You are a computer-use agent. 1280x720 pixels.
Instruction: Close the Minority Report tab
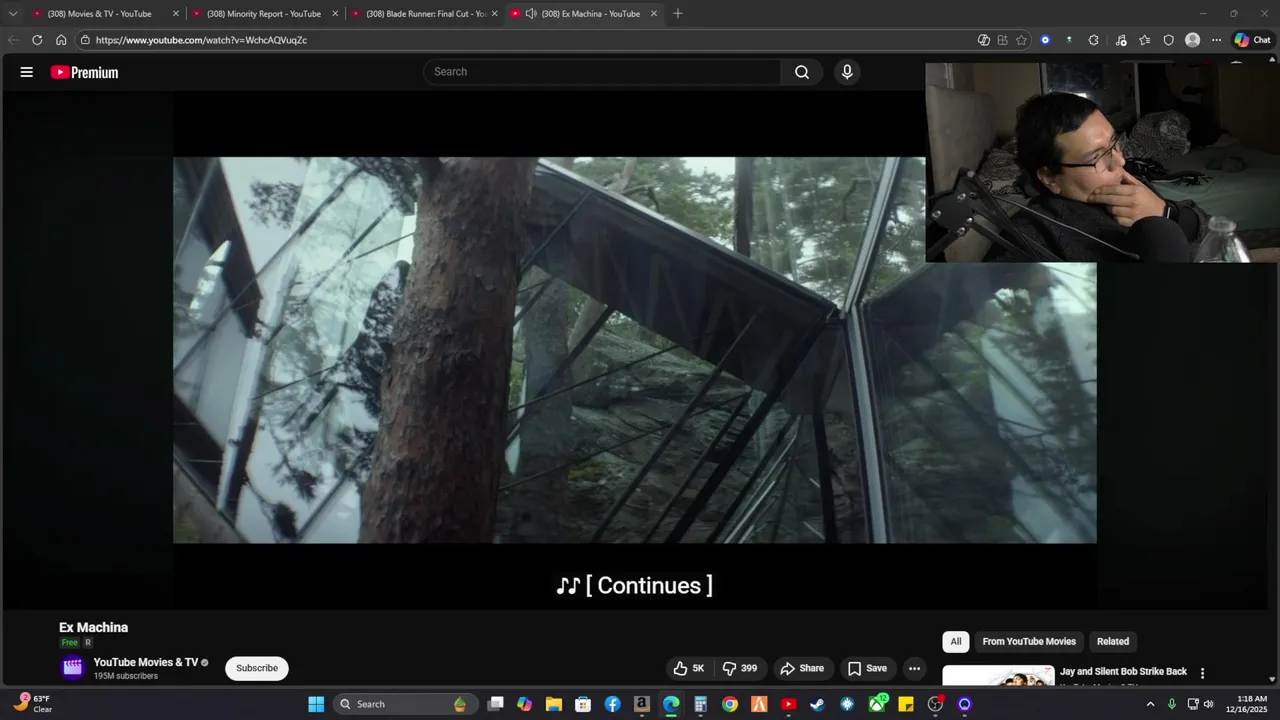335,14
